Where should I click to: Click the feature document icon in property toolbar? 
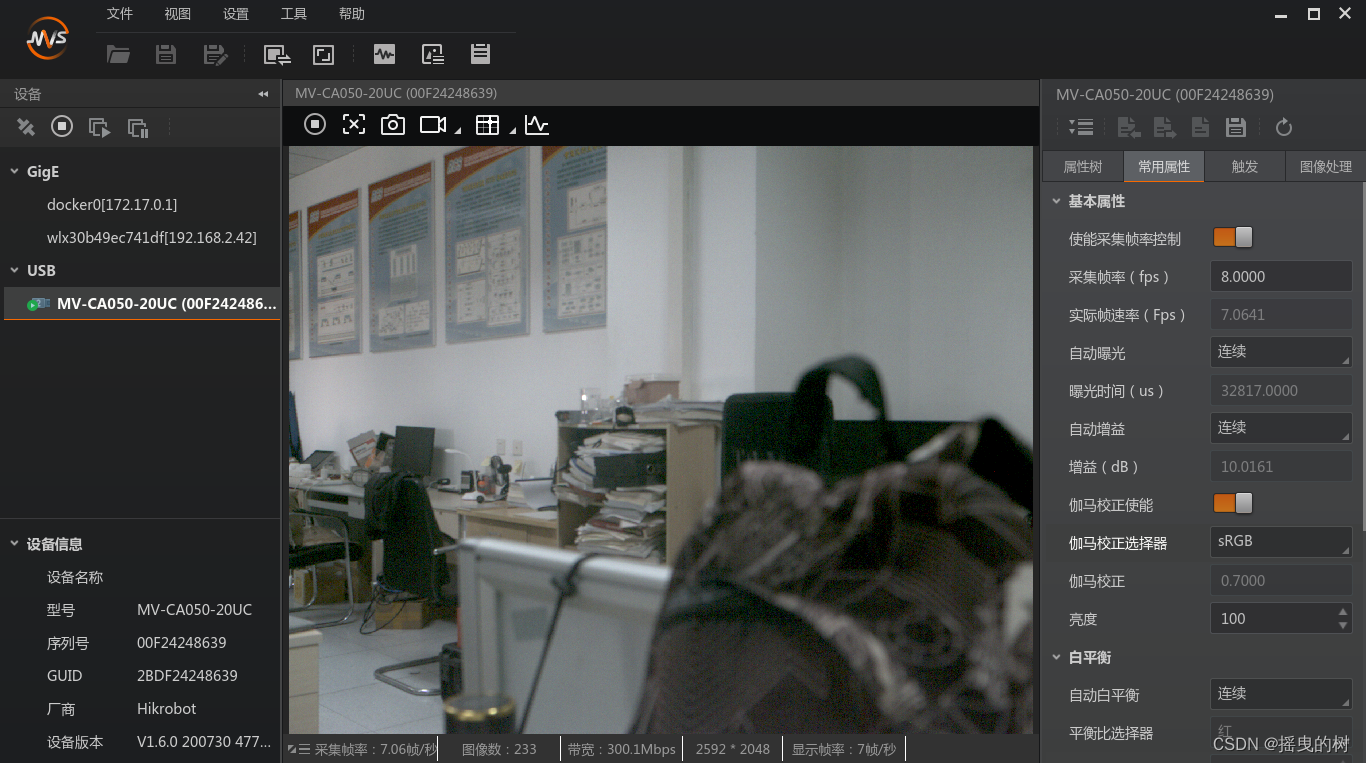click(1200, 127)
